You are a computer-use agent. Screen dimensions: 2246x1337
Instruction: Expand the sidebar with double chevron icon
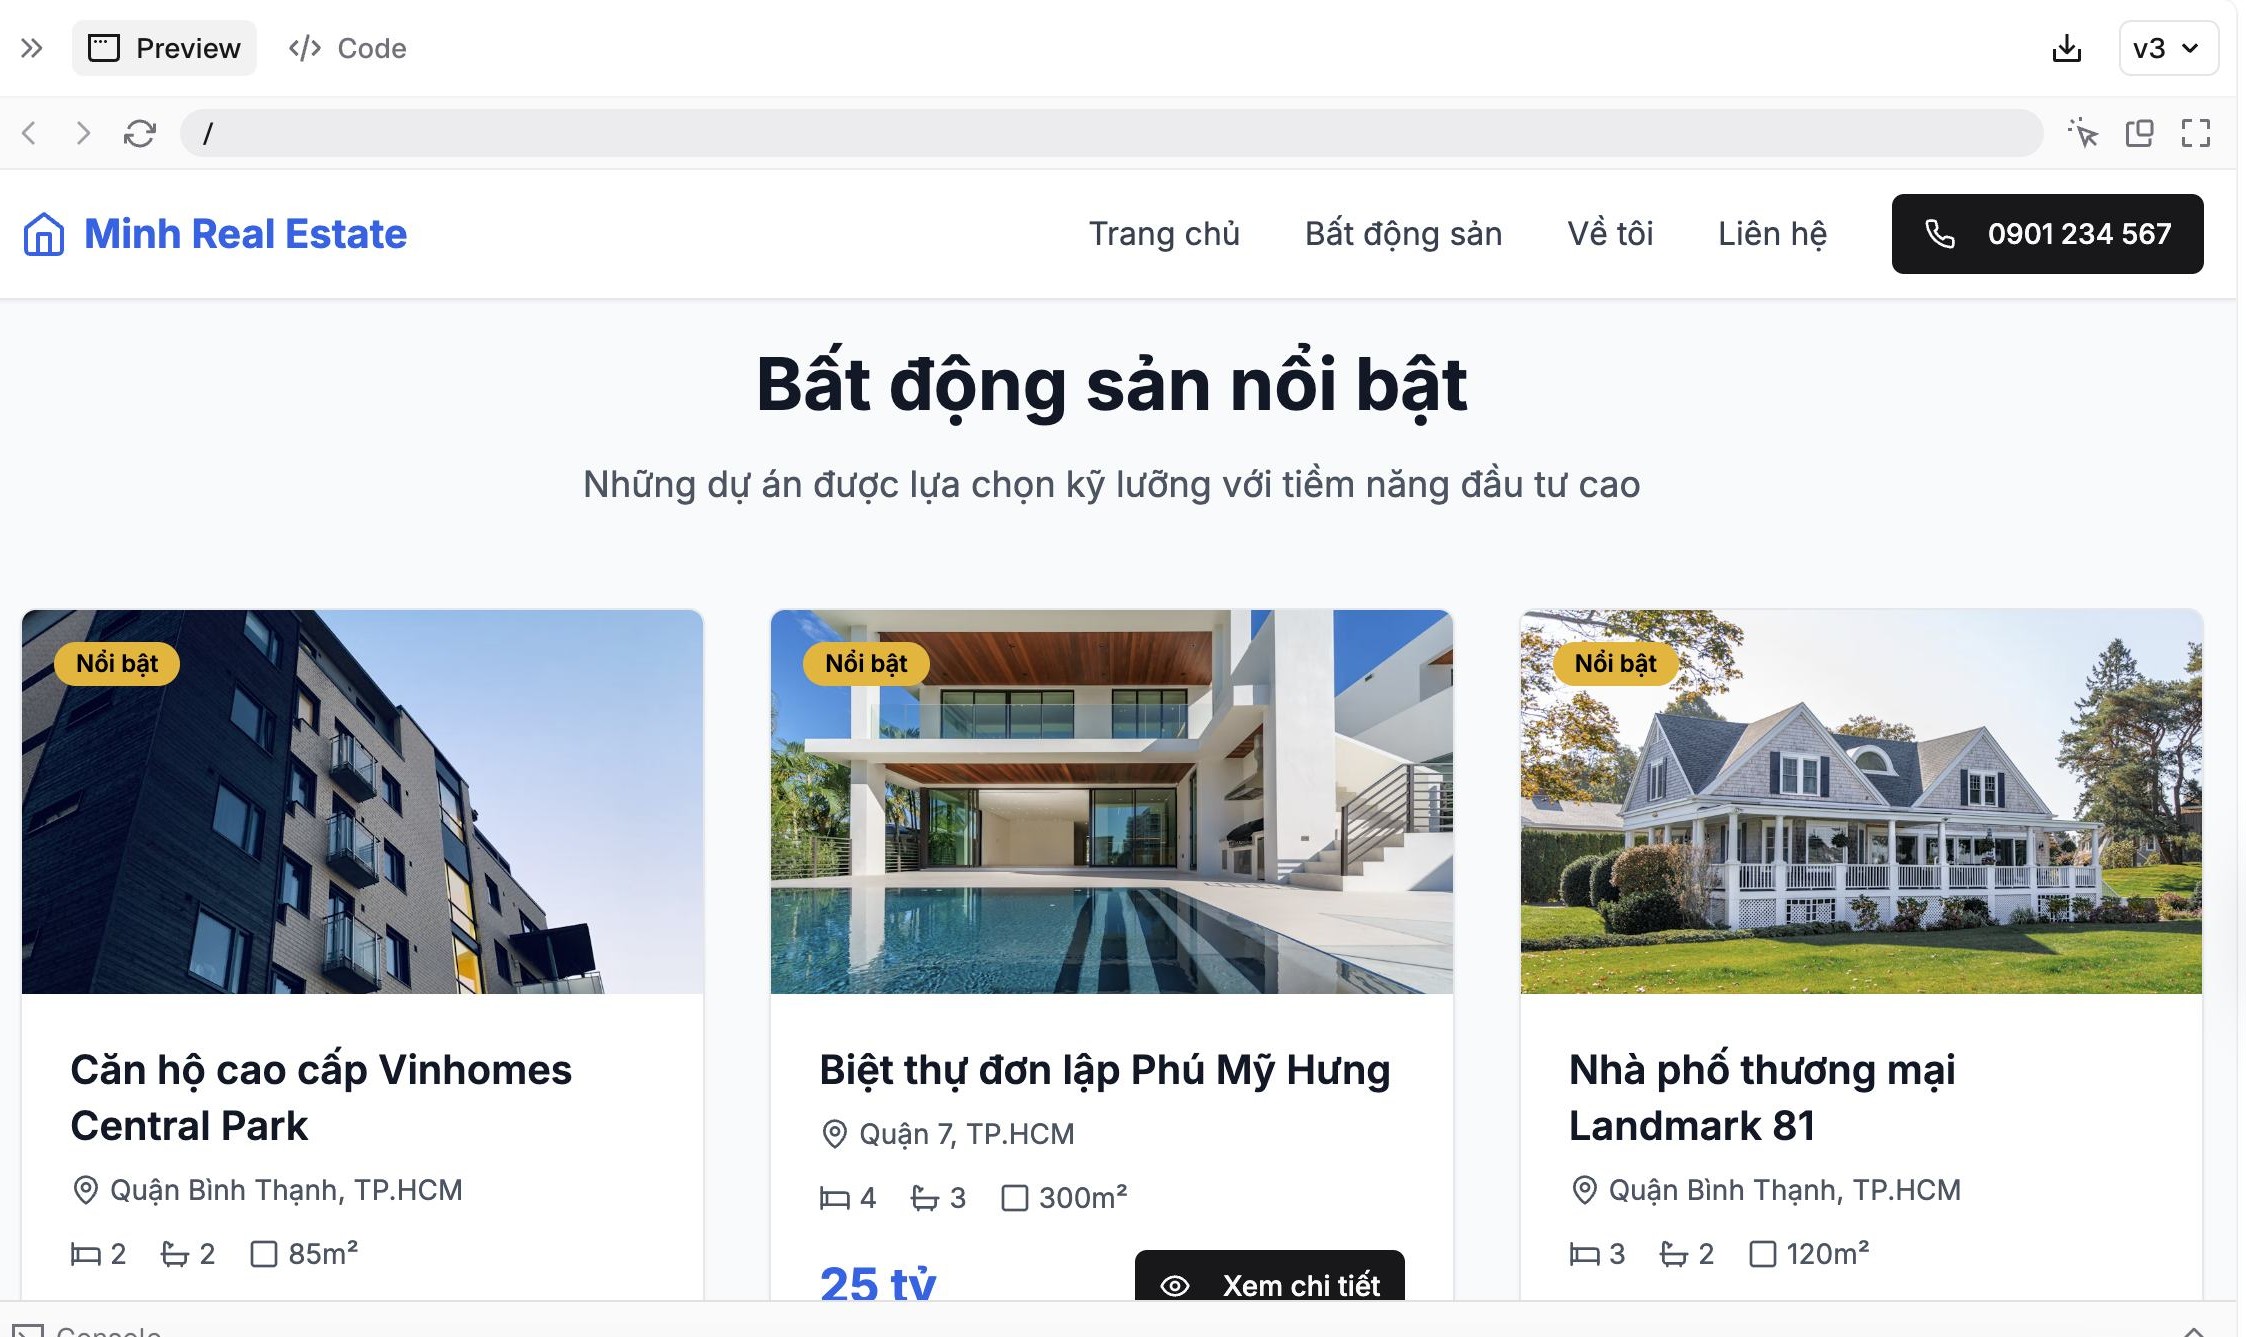click(x=32, y=48)
